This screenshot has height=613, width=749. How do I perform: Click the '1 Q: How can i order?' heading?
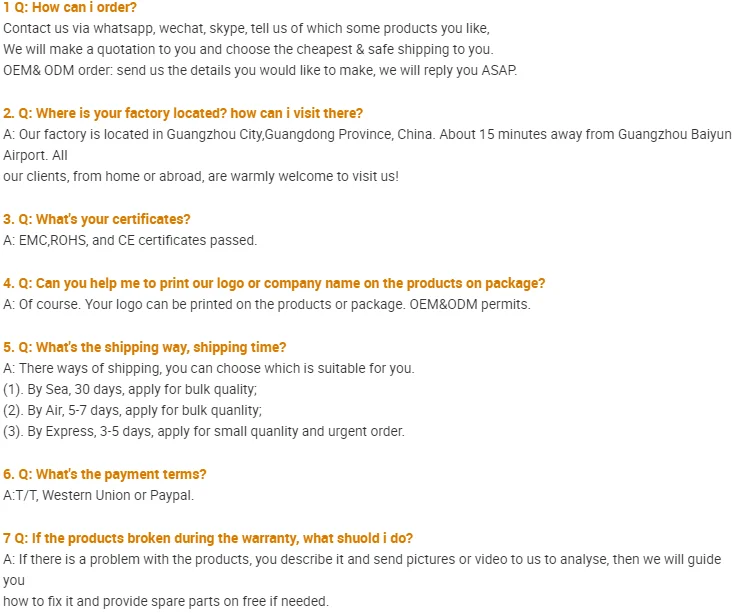point(70,8)
